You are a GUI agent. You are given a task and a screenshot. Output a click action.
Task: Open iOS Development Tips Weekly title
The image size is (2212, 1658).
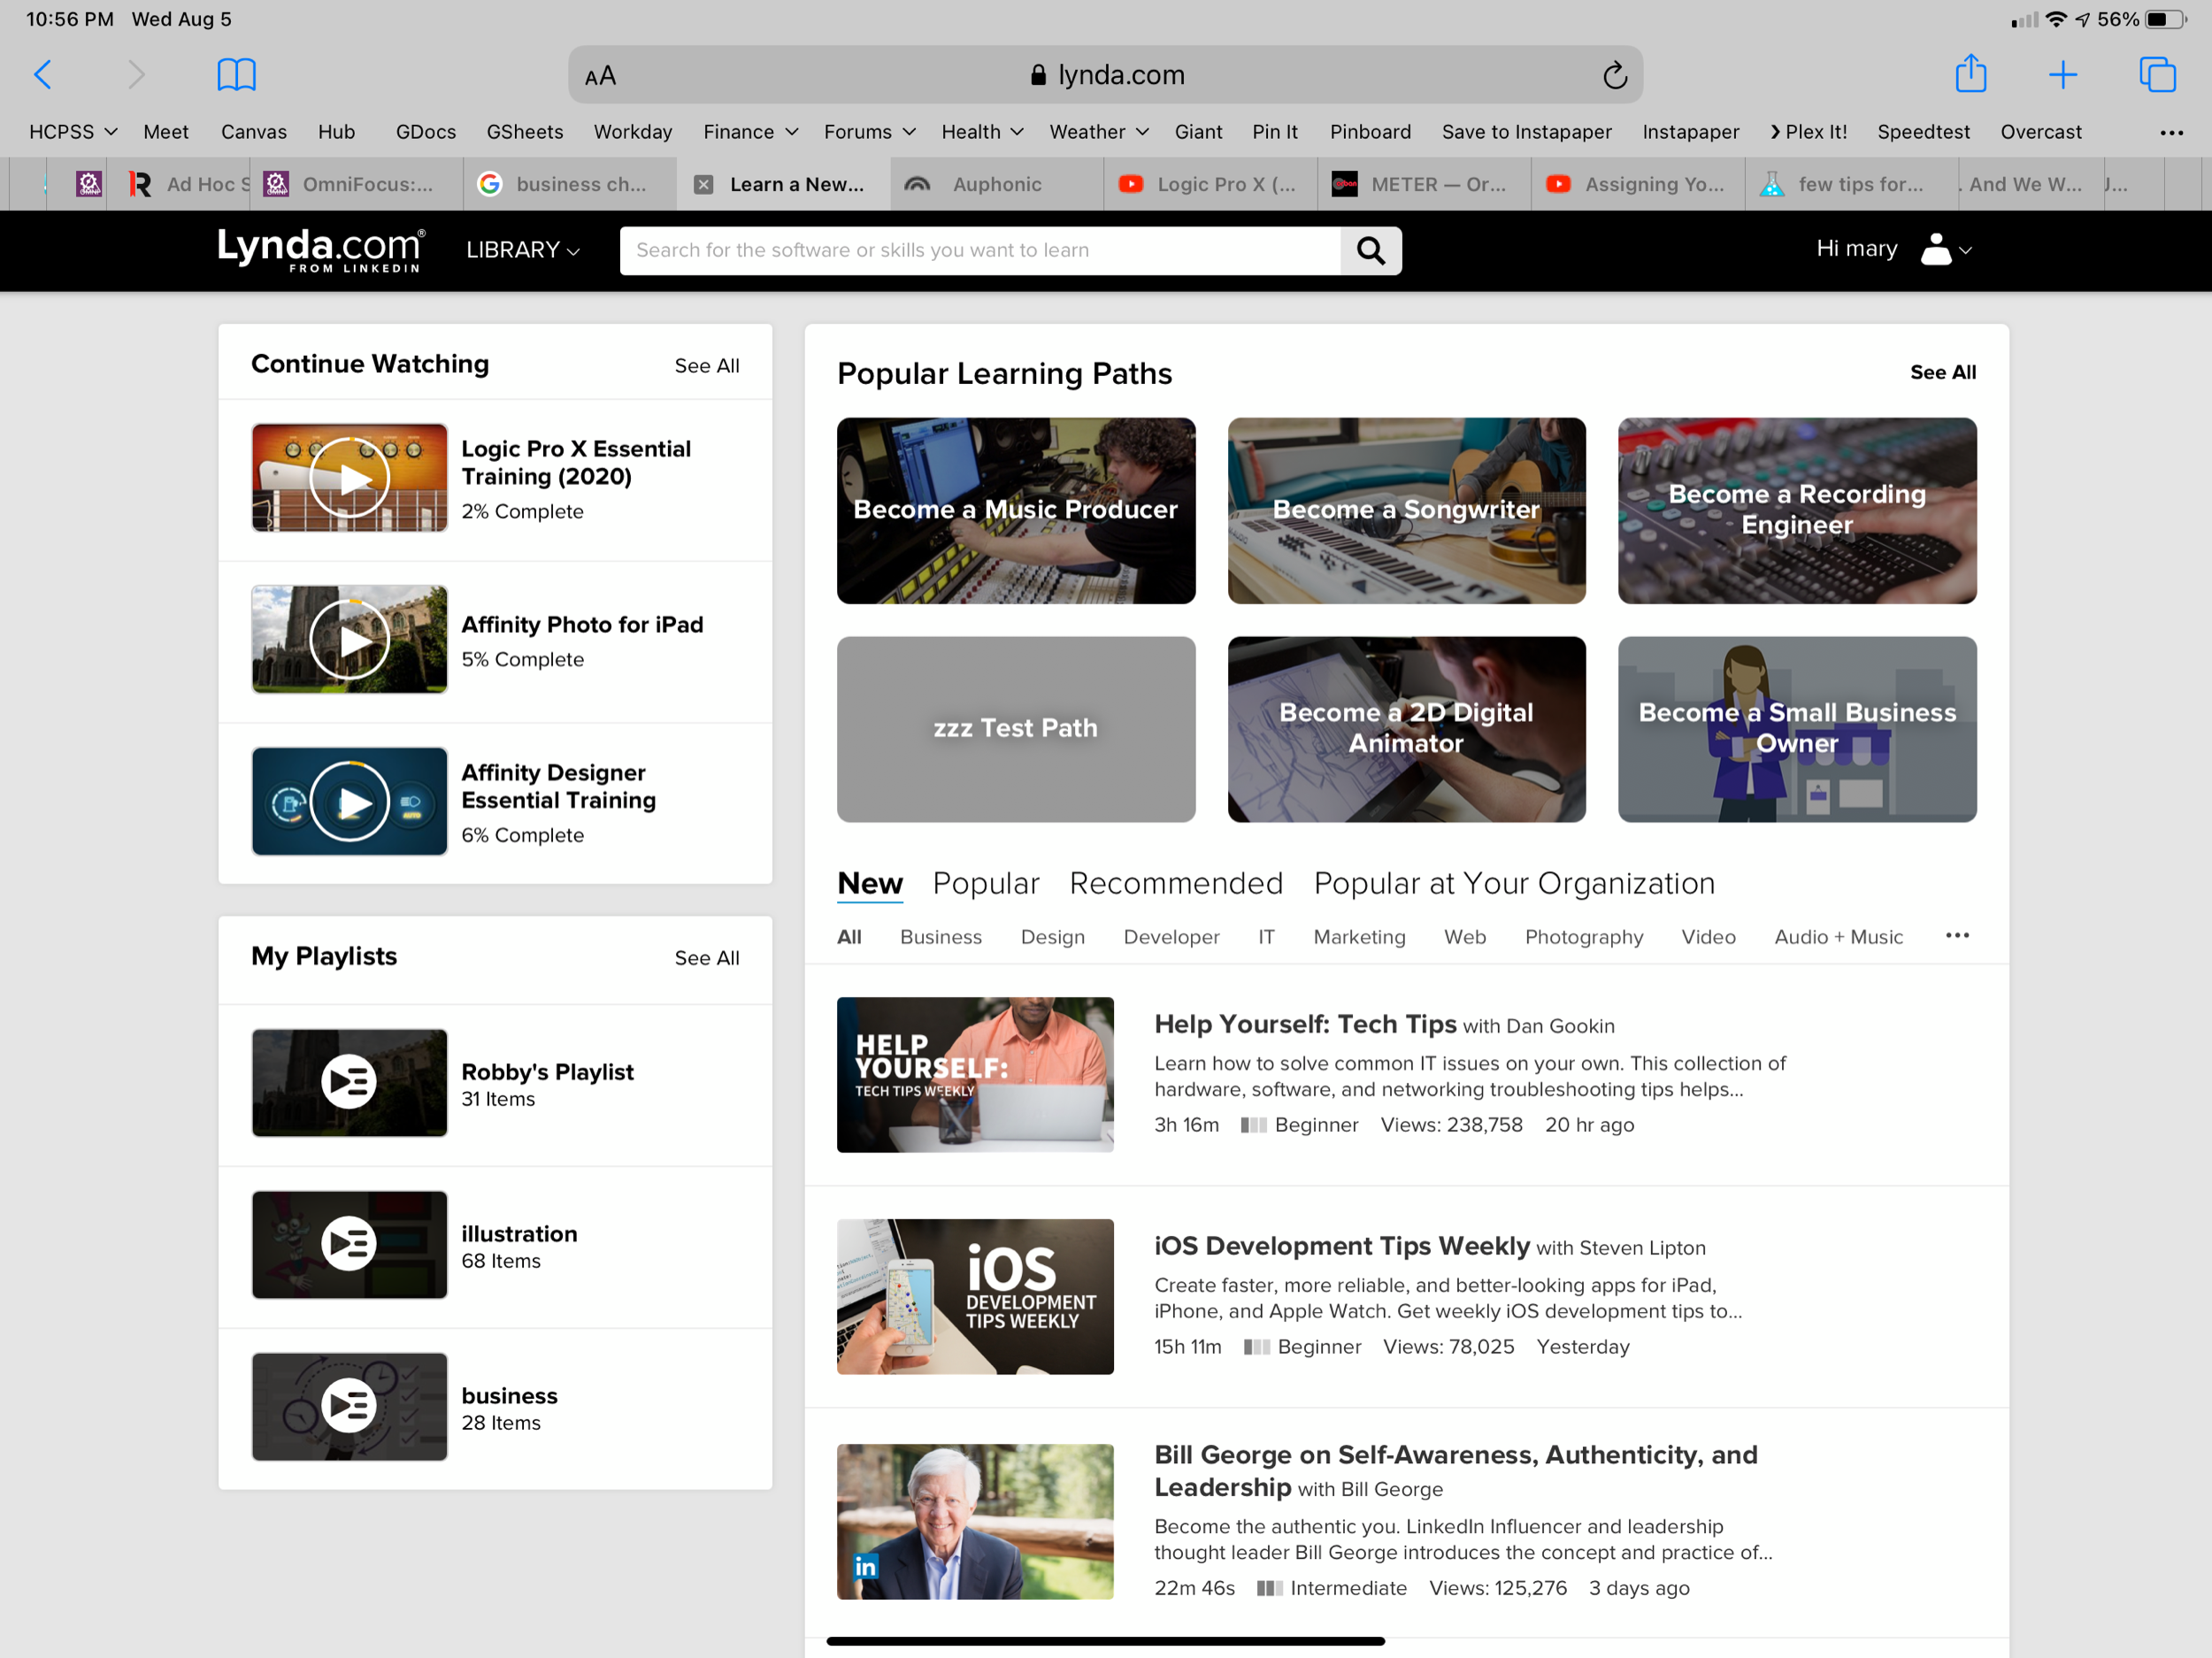(1342, 1246)
